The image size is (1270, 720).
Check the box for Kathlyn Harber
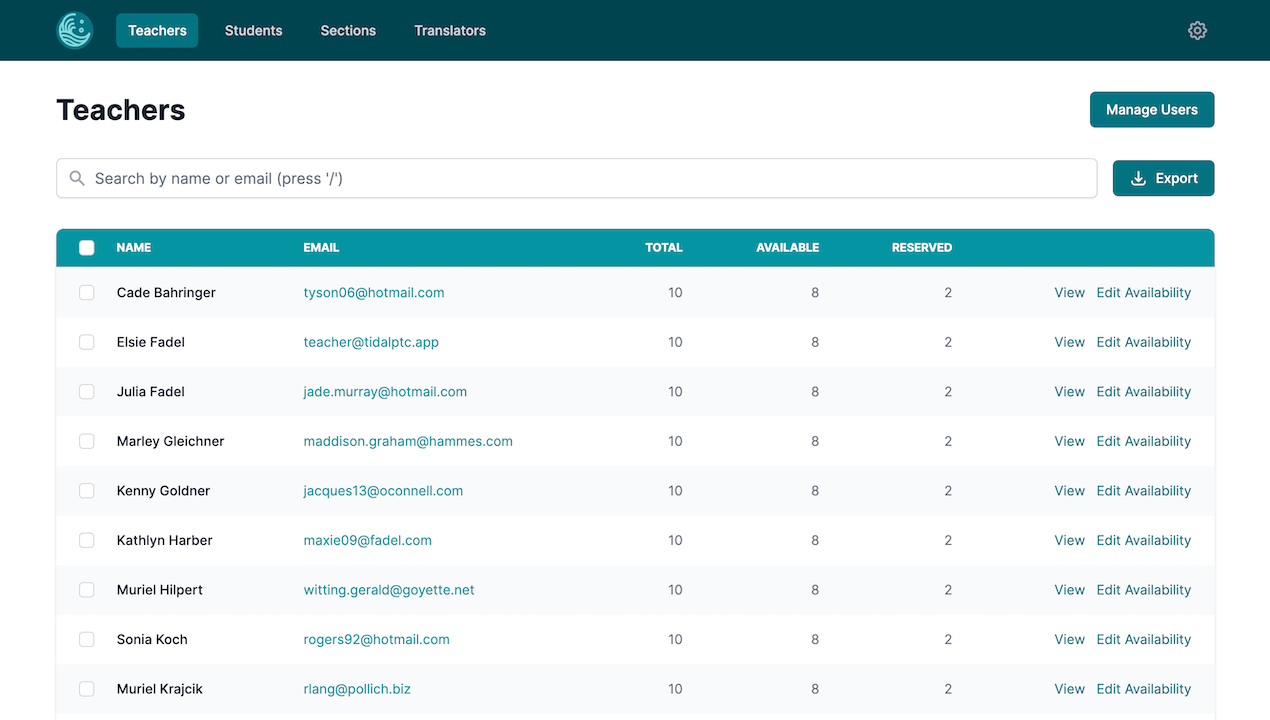point(87,540)
